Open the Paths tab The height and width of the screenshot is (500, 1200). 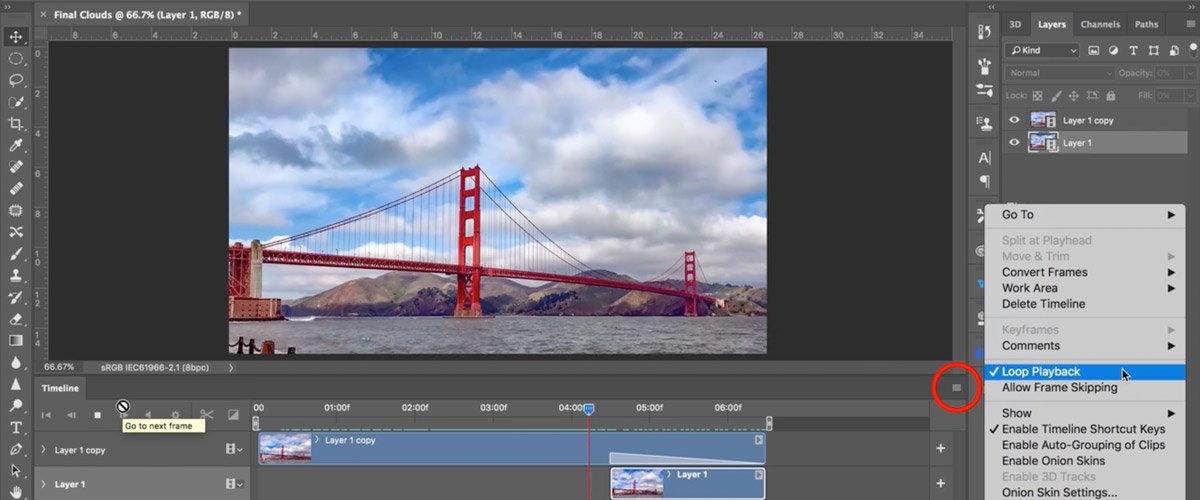coord(1146,24)
